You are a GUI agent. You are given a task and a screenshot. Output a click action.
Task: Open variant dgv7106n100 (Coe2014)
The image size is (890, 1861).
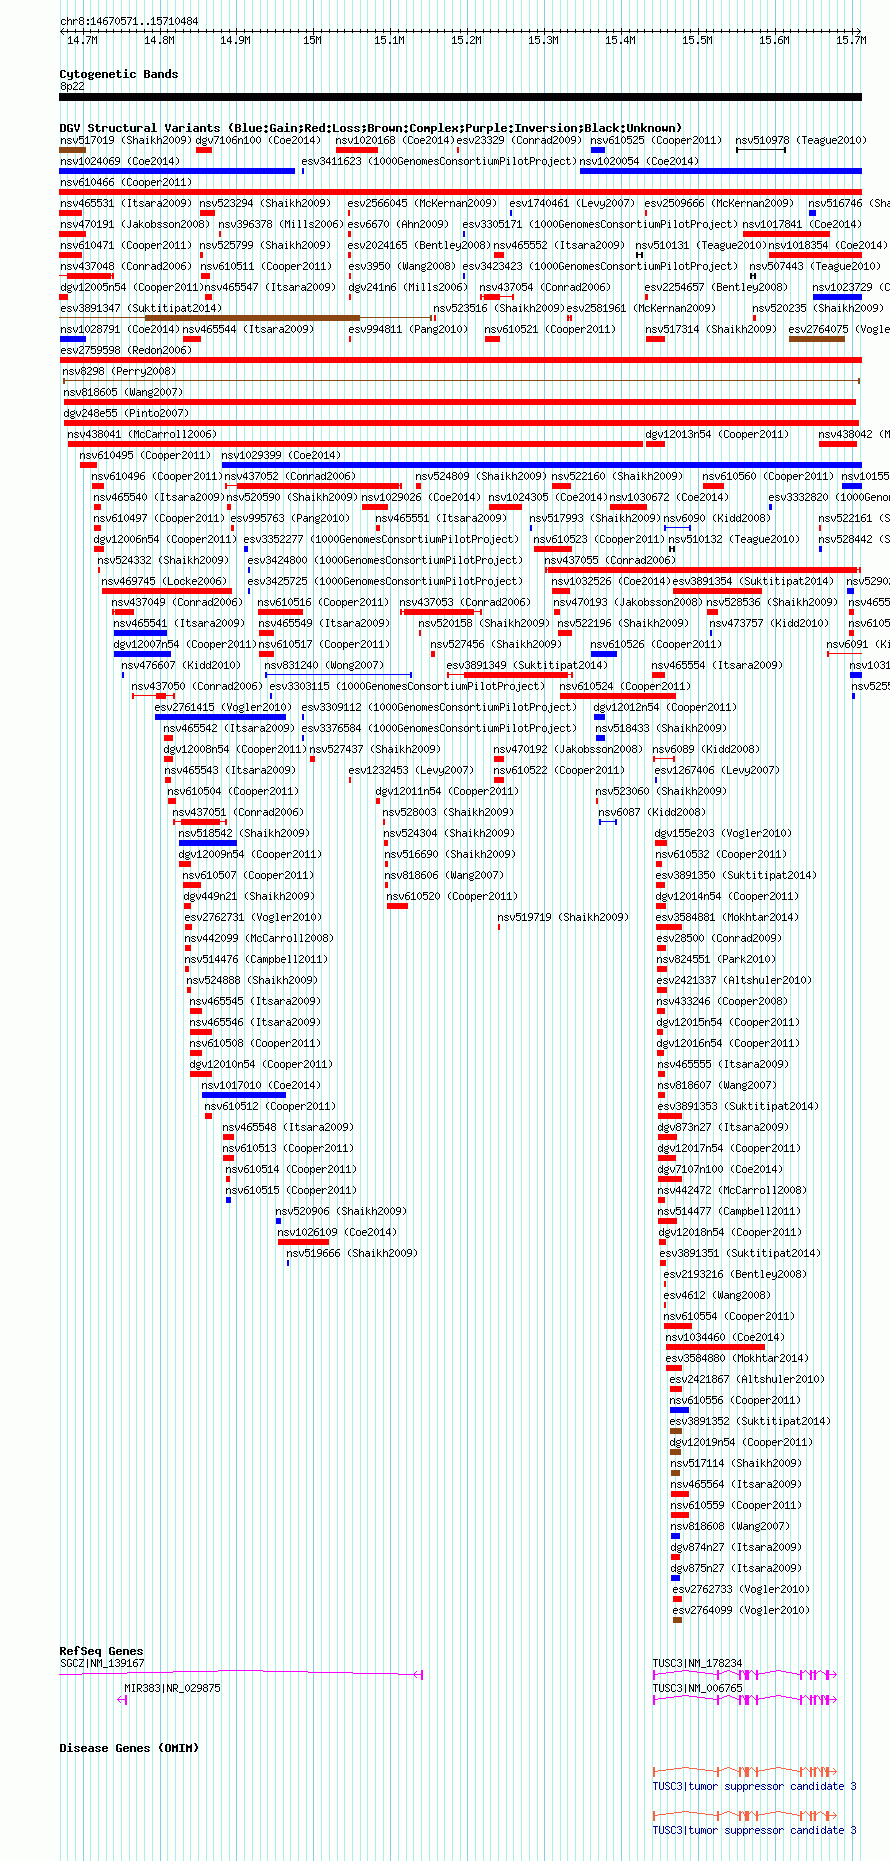[258, 140]
